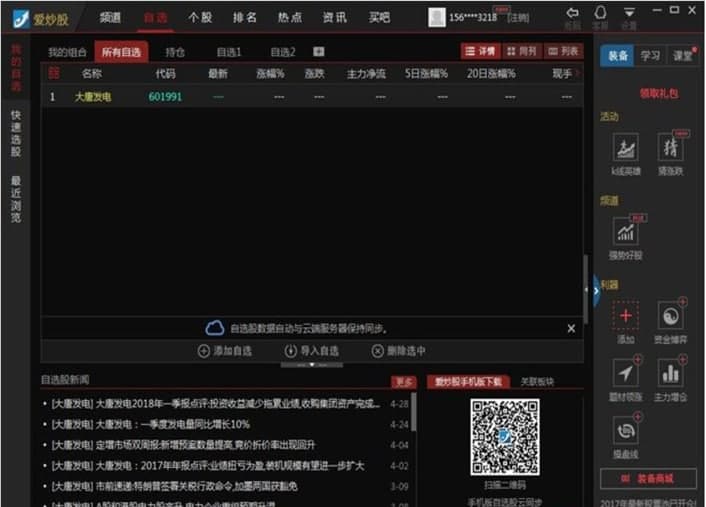Click the stock list vertical scrollbar
The height and width of the screenshot is (507, 706).
click(x=586, y=289)
